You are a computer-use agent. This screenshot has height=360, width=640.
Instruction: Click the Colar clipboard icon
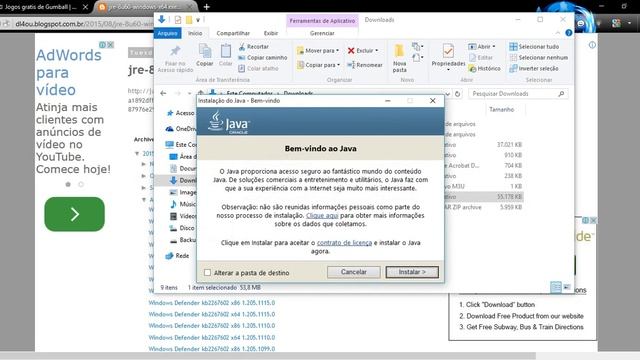(225, 51)
